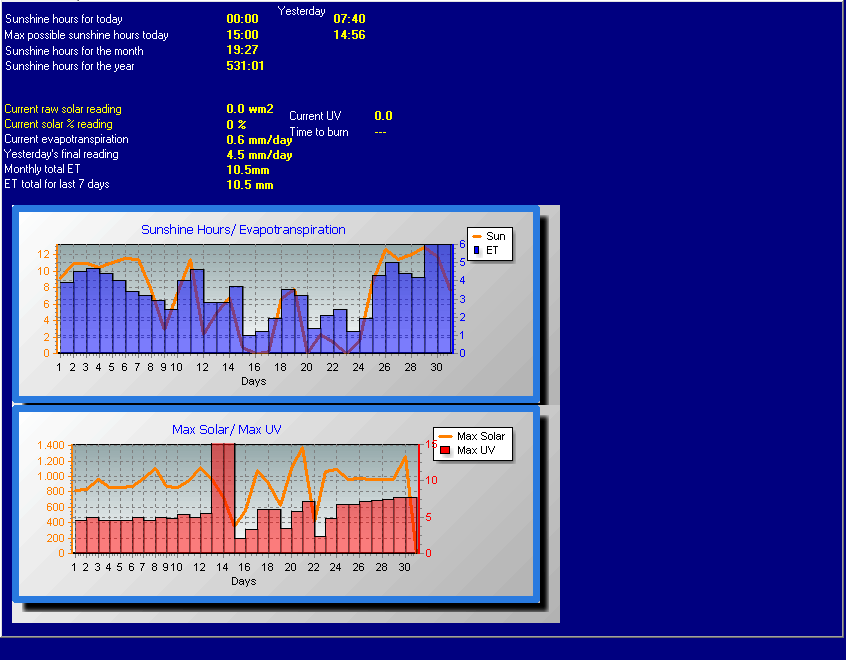Select the Current UV value 0.0
Viewport: 846px width, 660px height.
[x=383, y=116]
